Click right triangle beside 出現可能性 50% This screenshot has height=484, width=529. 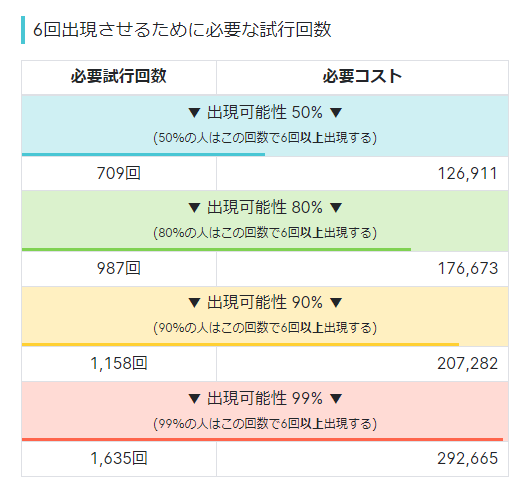click(336, 112)
